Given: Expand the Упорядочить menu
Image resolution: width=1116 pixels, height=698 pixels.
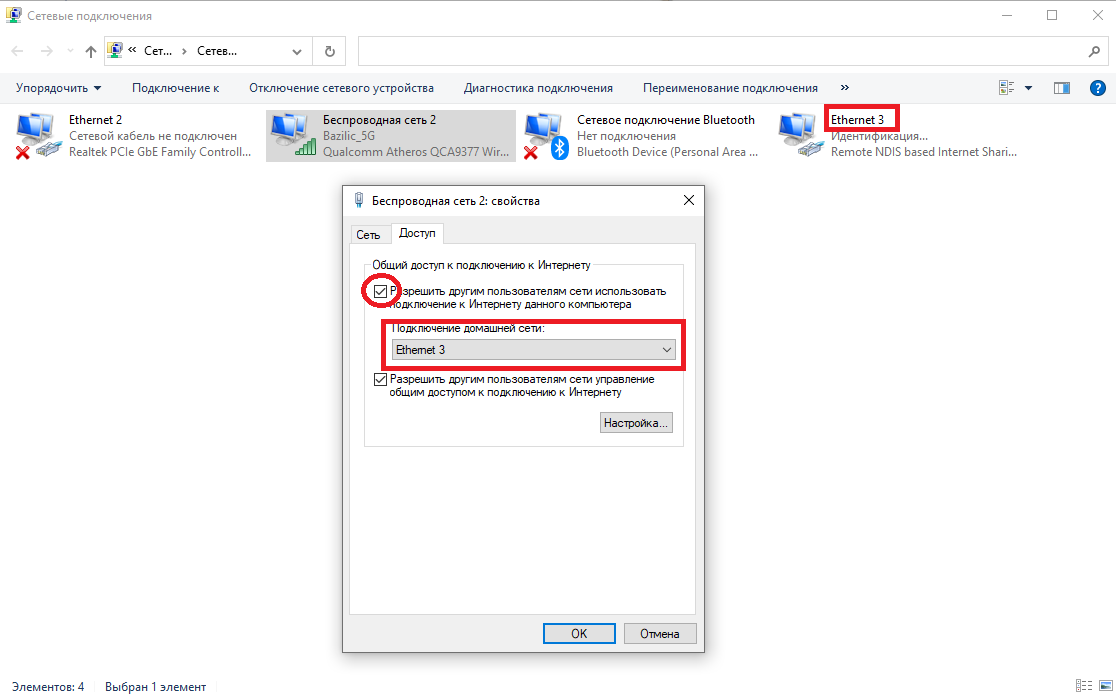Looking at the screenshot, I should (58, 88).
